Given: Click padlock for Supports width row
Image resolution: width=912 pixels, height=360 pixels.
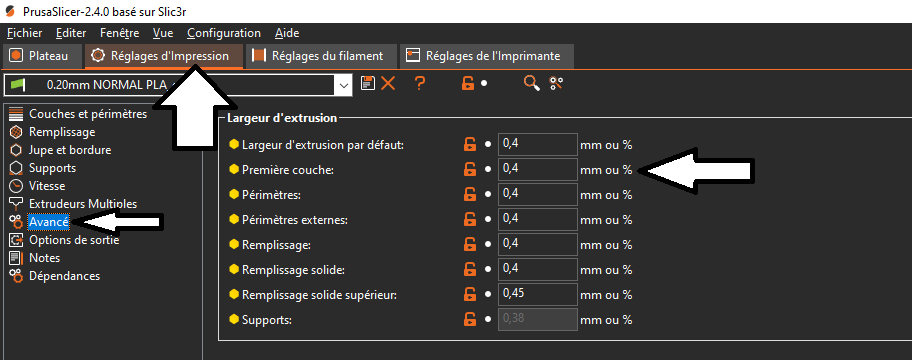Looking at the screenshot, I should [469, 320].
